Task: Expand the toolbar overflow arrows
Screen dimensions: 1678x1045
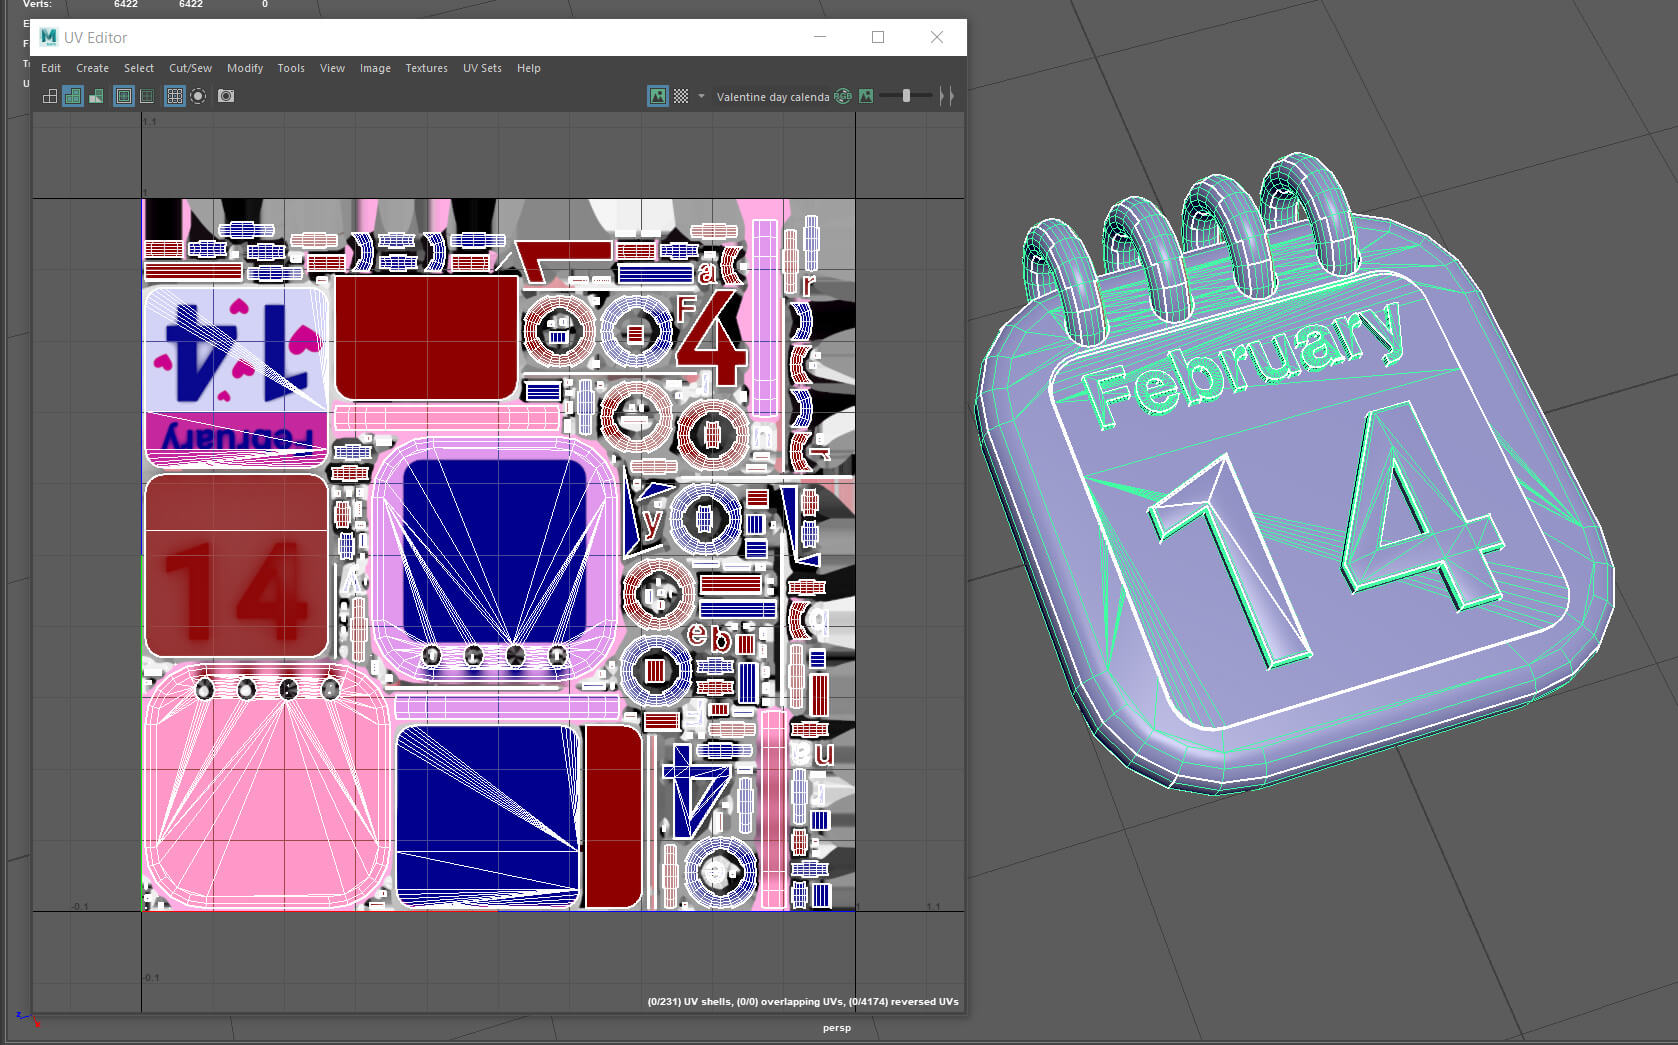Action: coord(946,96)
